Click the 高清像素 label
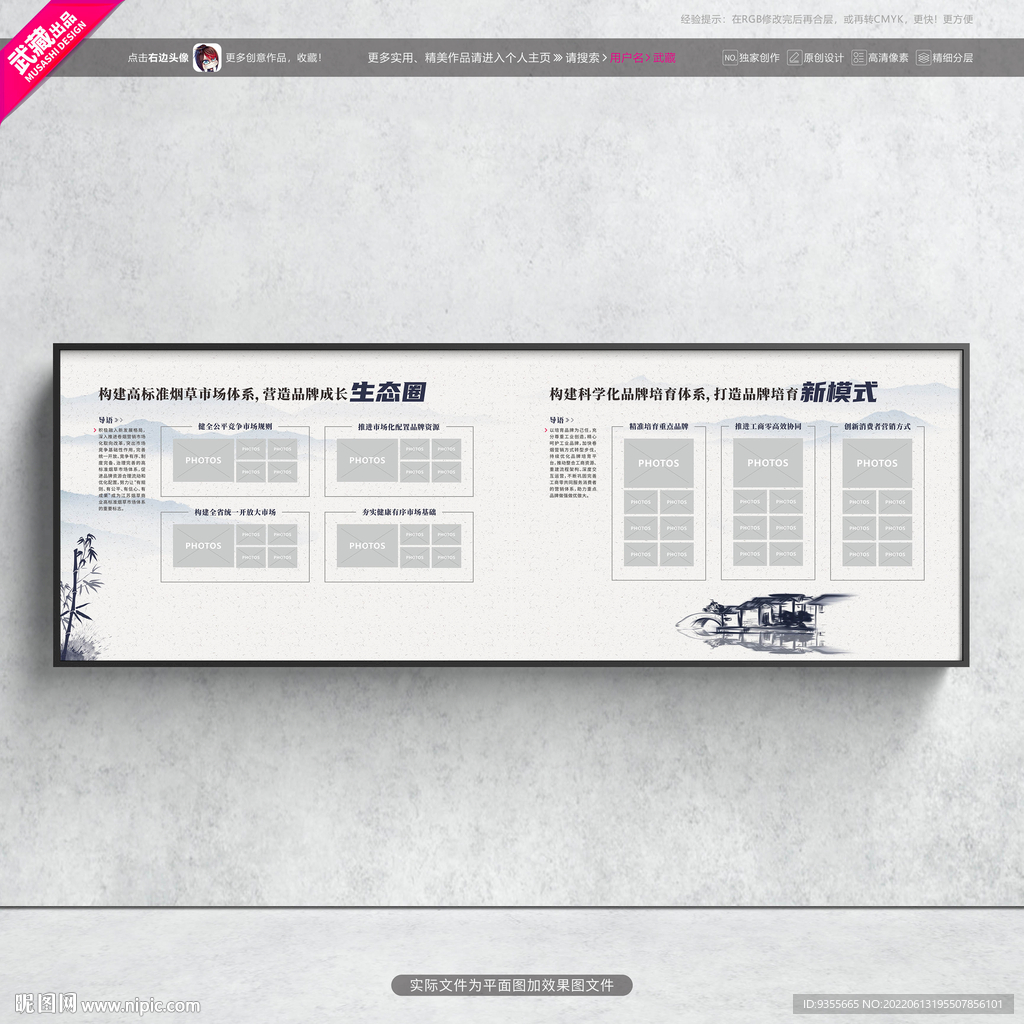 (x=888, y=57)
